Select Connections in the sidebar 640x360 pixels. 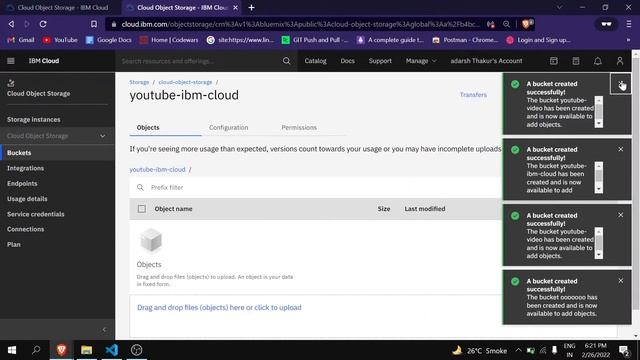coord(25,229)
